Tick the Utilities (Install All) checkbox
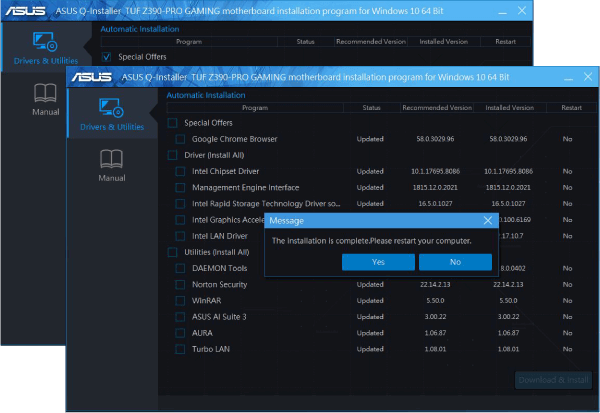The height and width of the screenshot is (413, 600). click(172, 252)
